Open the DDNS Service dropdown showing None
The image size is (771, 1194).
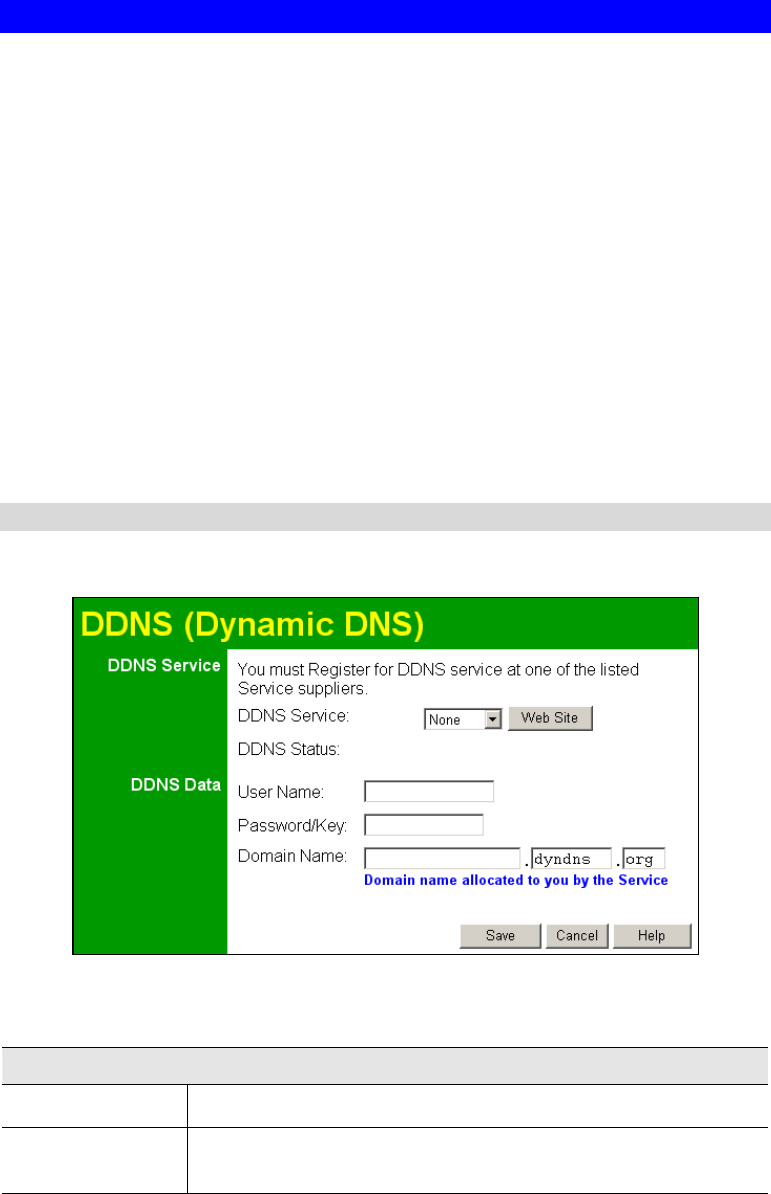click(463, 719)
